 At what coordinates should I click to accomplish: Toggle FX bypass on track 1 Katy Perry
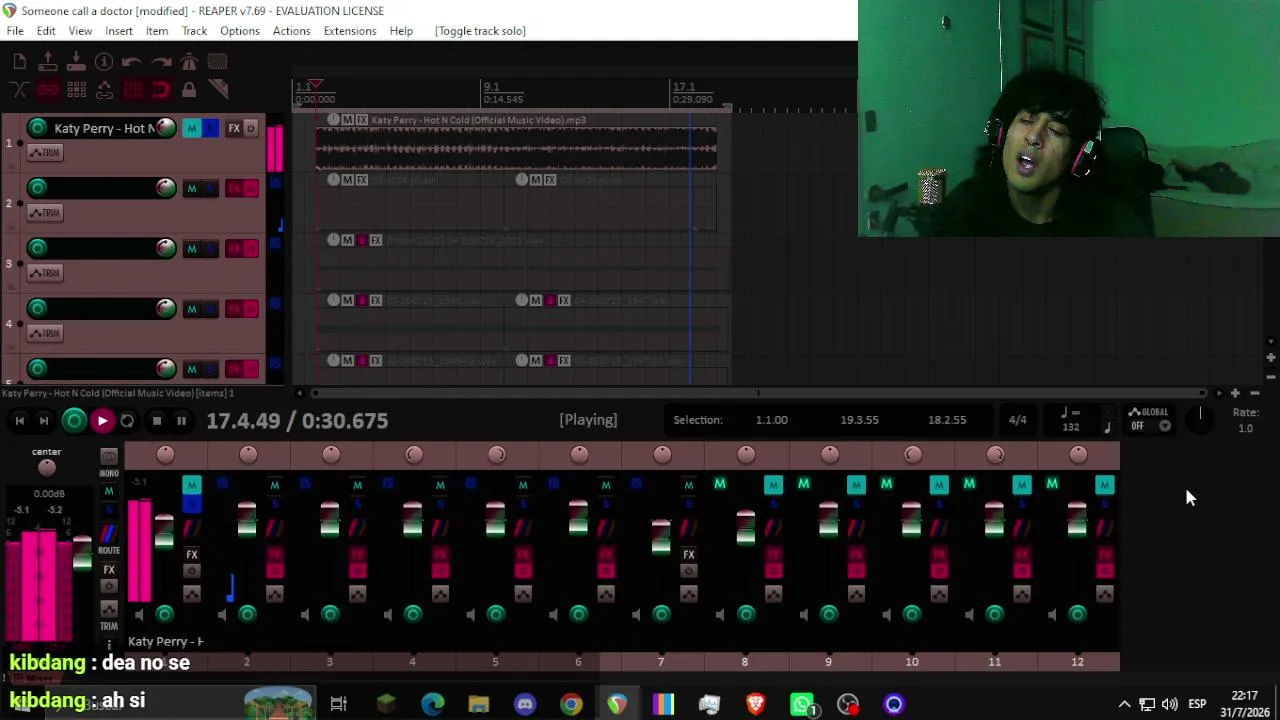click(x=251, y=128)
